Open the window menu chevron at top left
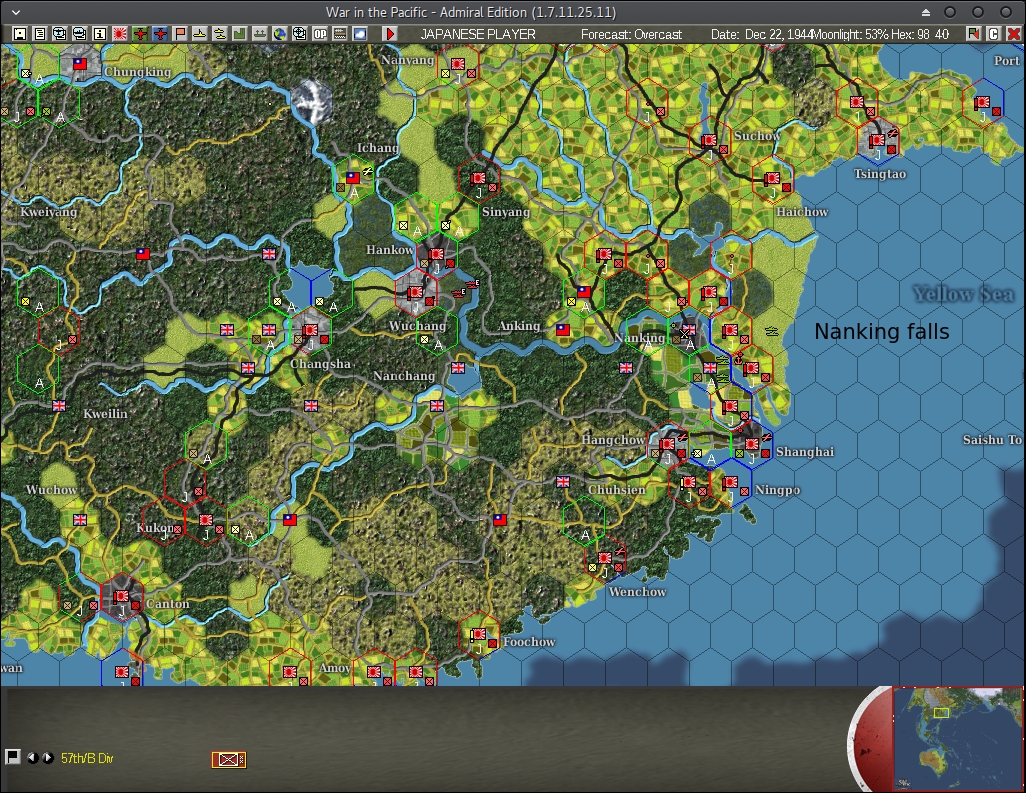Image resolution: width=1026 pixels, height=793 pixels. click(16, 12)
